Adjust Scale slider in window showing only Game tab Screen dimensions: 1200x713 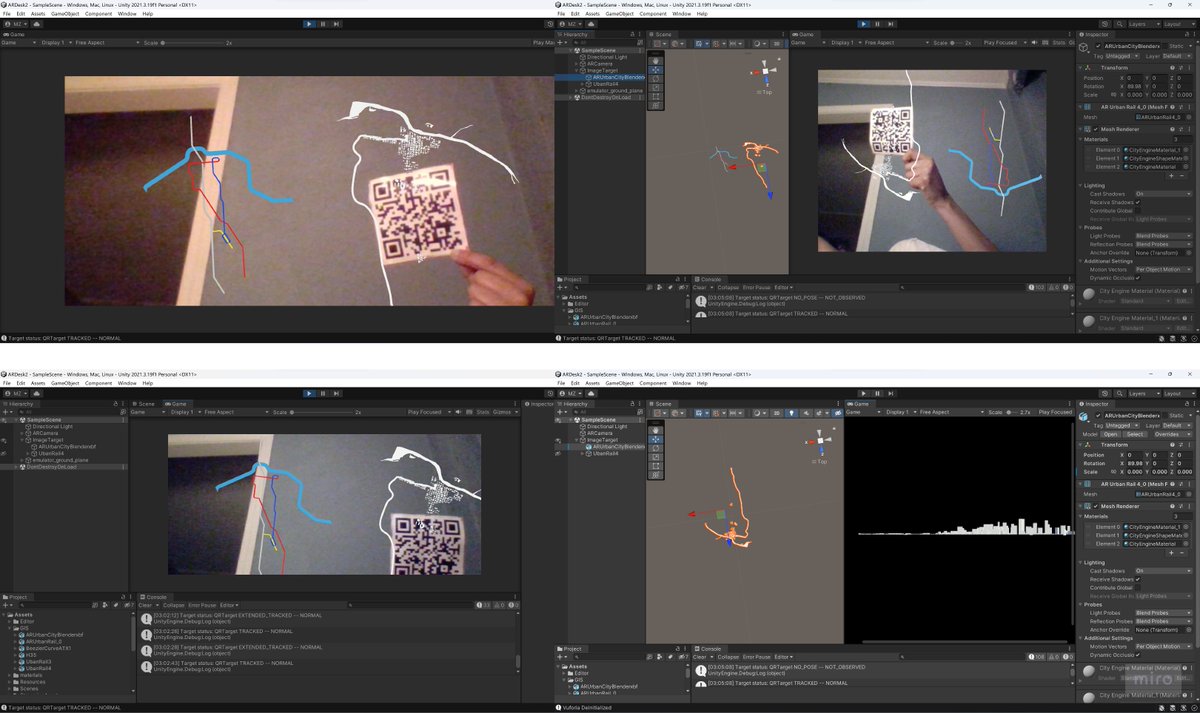[192, 42]
